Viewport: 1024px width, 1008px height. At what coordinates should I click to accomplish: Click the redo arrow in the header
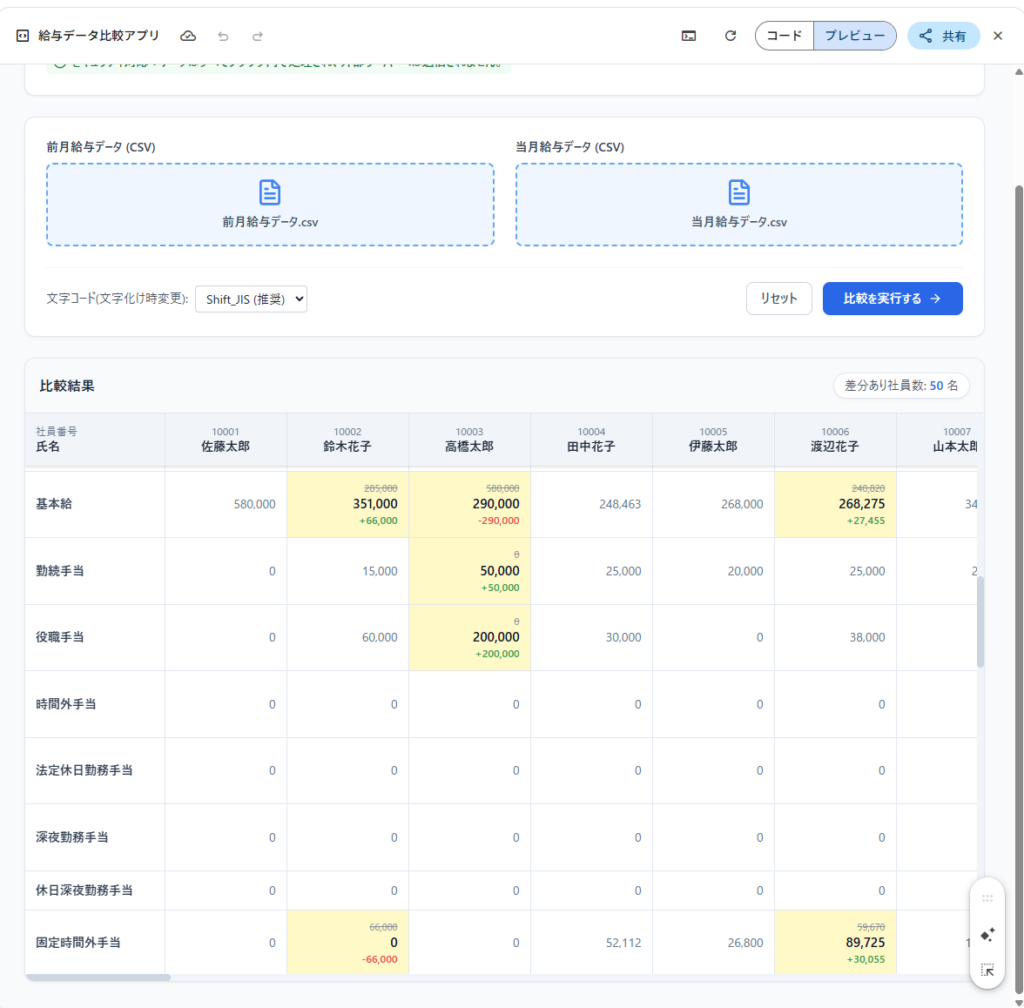[257, 36]
